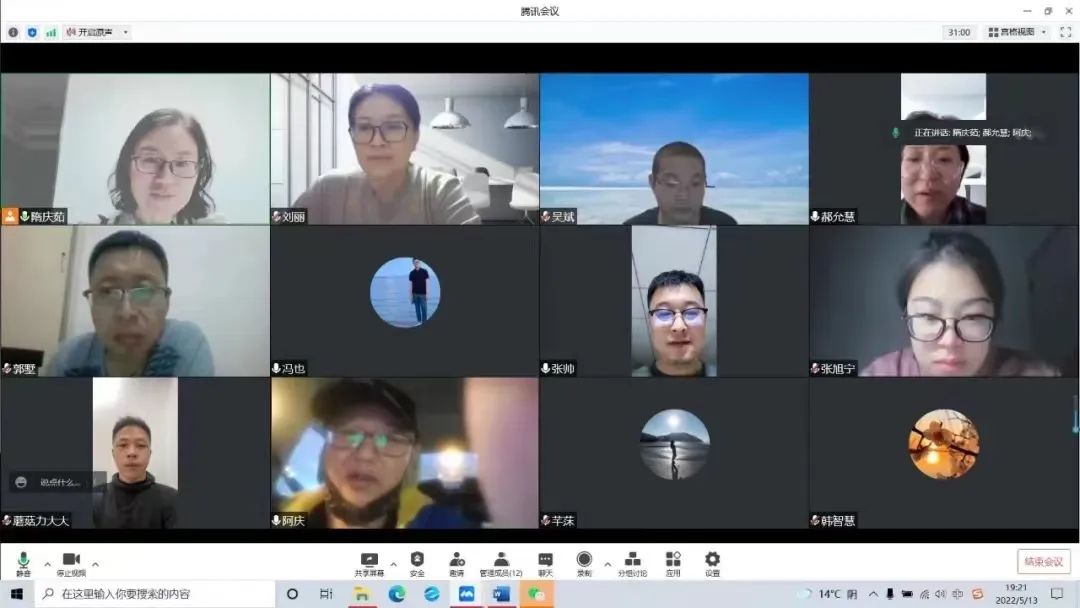Open the Chat (聊天) panel
Screen dimensions: 1080x608
[545, 562]
